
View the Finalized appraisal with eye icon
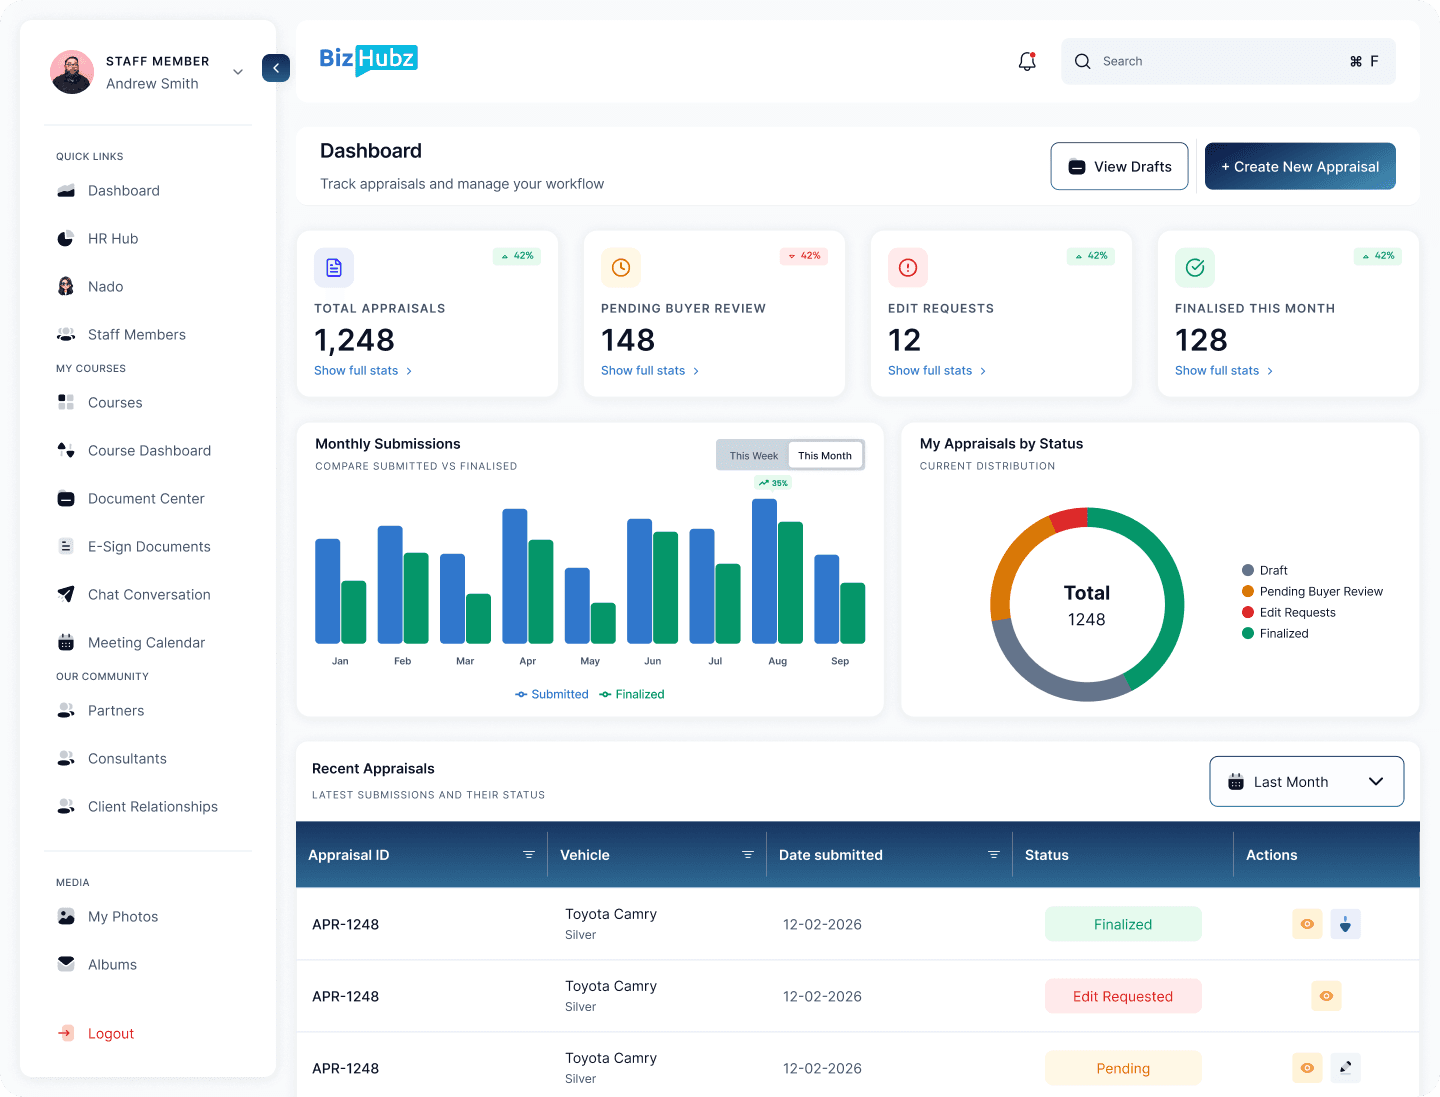1307,925
